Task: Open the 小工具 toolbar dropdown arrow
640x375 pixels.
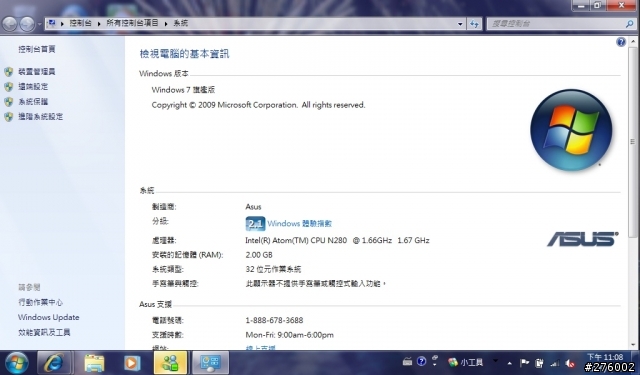Action: coord(495,361)
